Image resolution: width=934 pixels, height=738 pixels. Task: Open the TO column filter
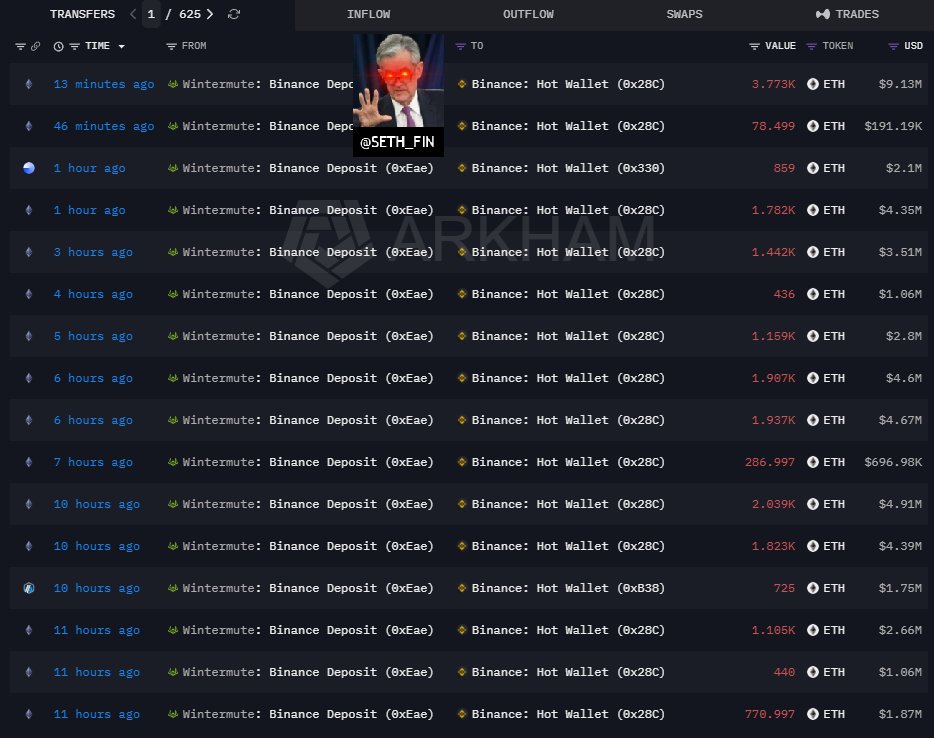click(x=460, y=46)
